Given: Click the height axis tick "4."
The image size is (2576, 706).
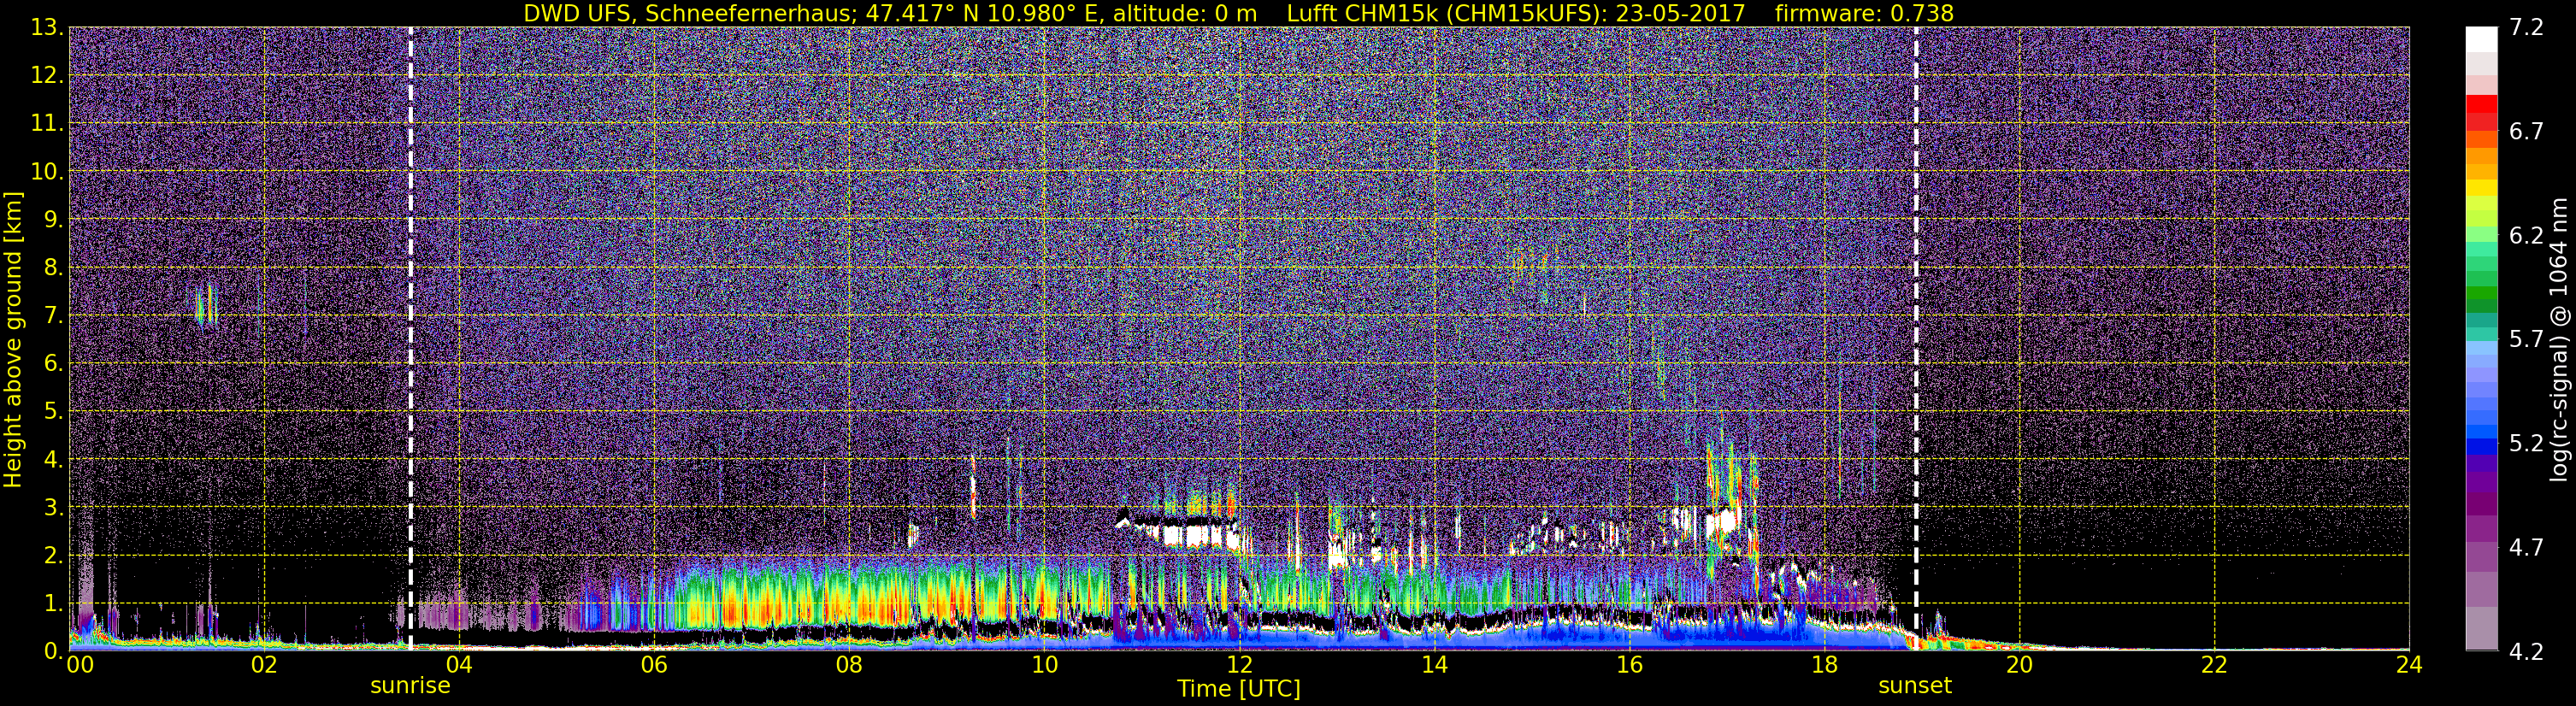Looking at the screenshot, I should 52,460.
